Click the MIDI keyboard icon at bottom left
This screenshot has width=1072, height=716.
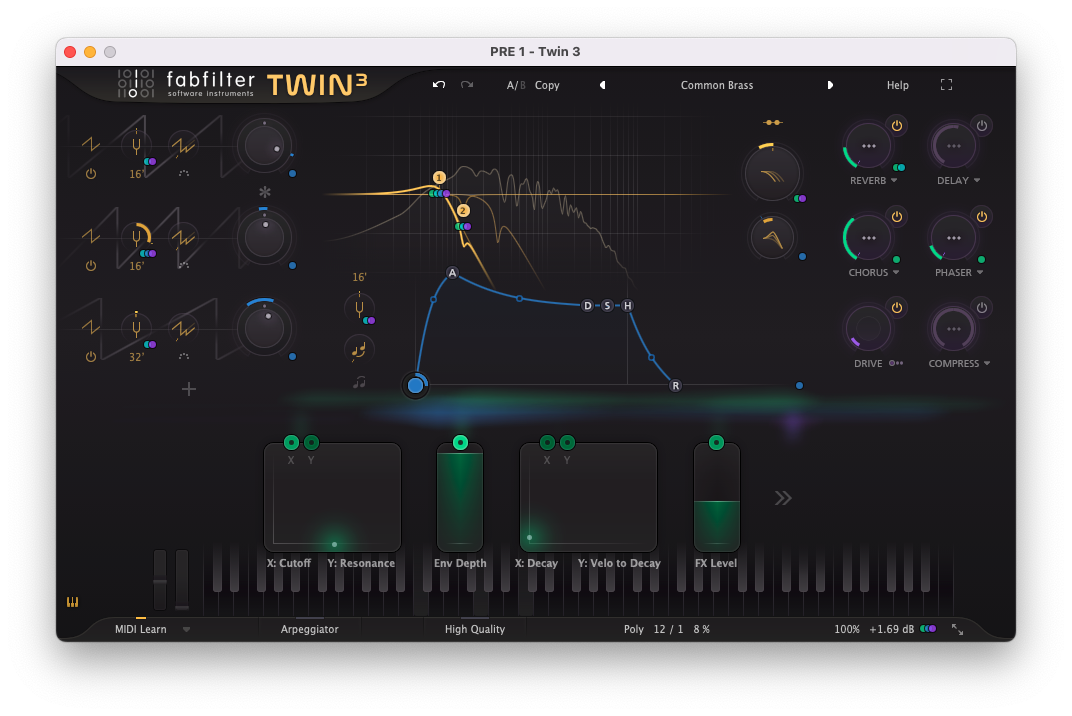(x=72, y=602)
